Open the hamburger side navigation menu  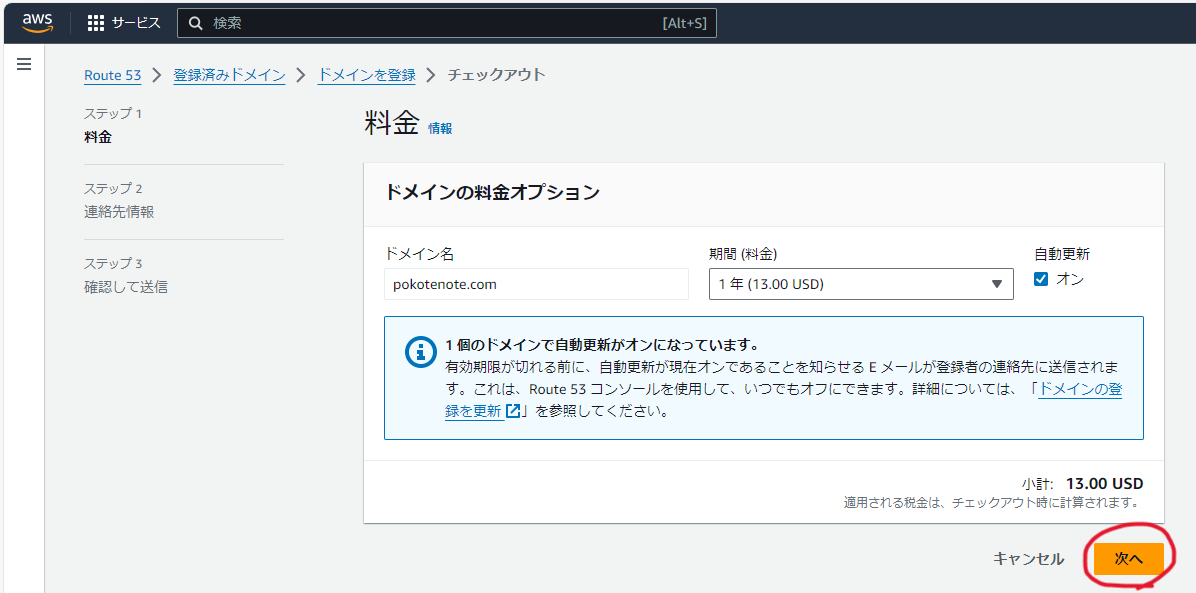(x=24, y=64)
